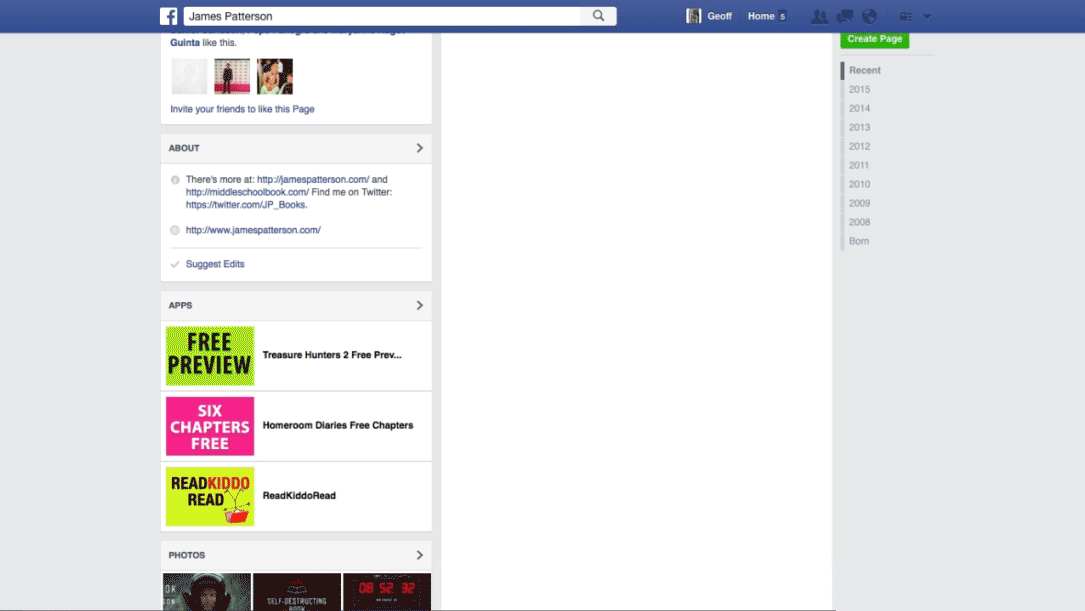Open the messages icon in the top bar

(x=843, y=16)
